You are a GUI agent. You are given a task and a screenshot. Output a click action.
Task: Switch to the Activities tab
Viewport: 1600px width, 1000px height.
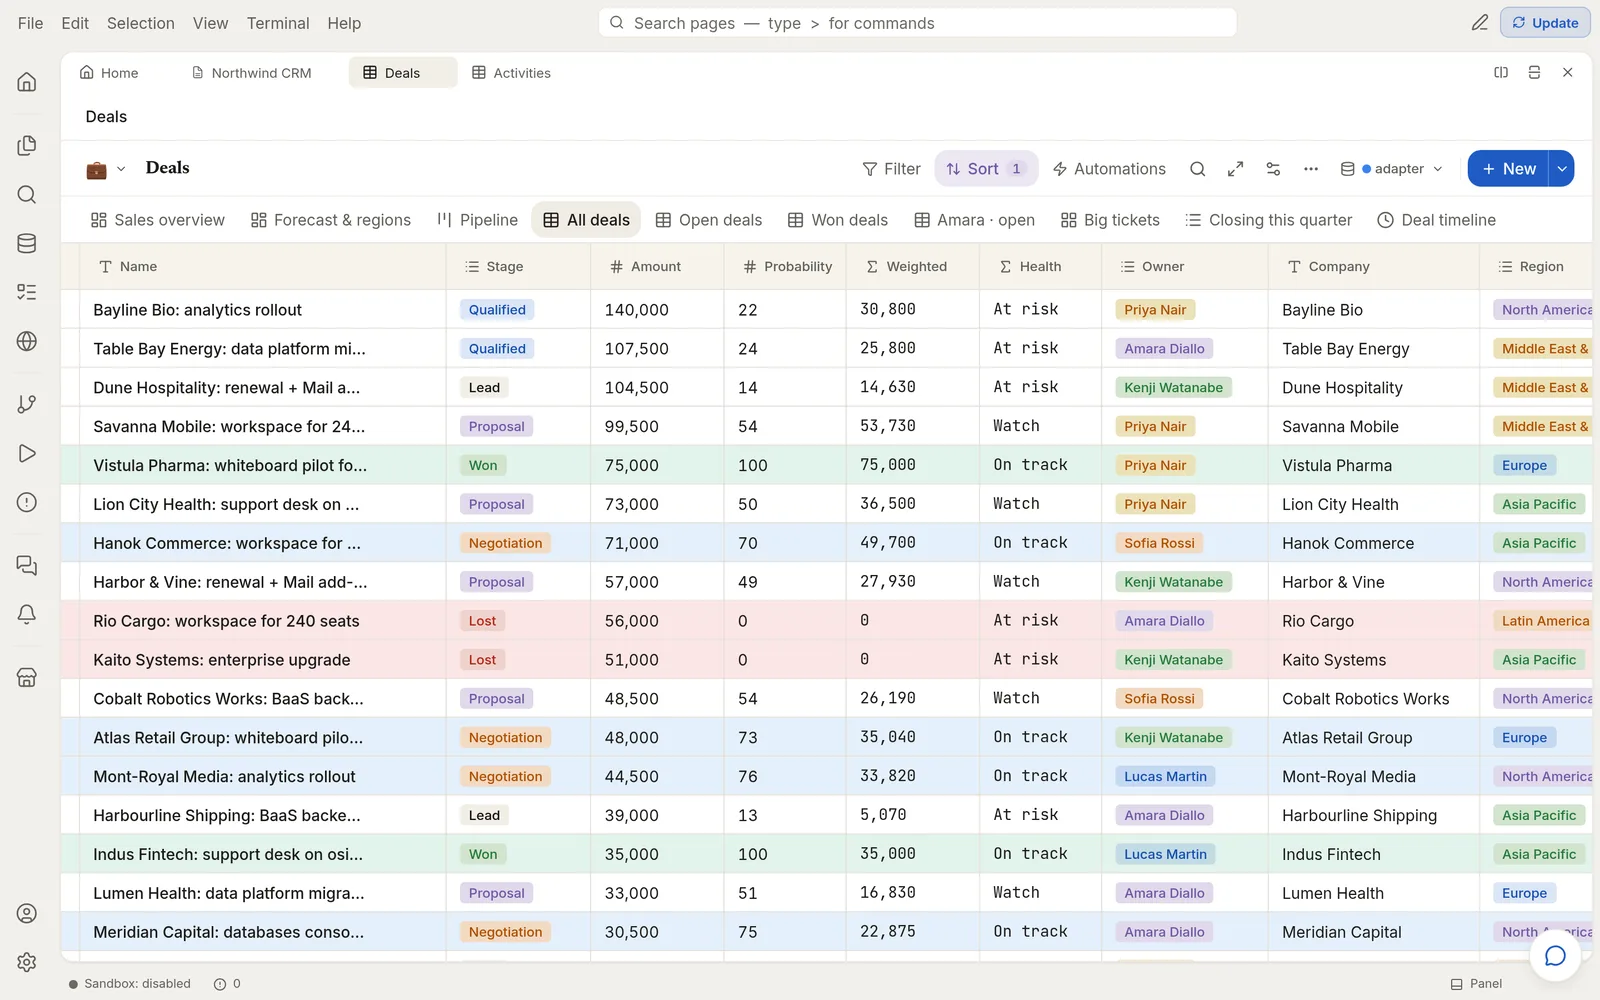coord(511,73)
